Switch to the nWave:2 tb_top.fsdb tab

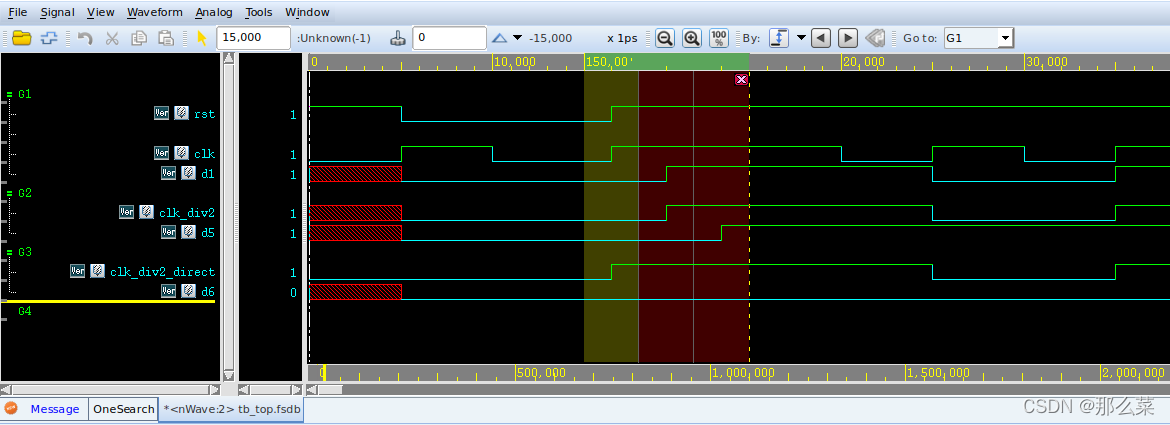click(231, 409)
